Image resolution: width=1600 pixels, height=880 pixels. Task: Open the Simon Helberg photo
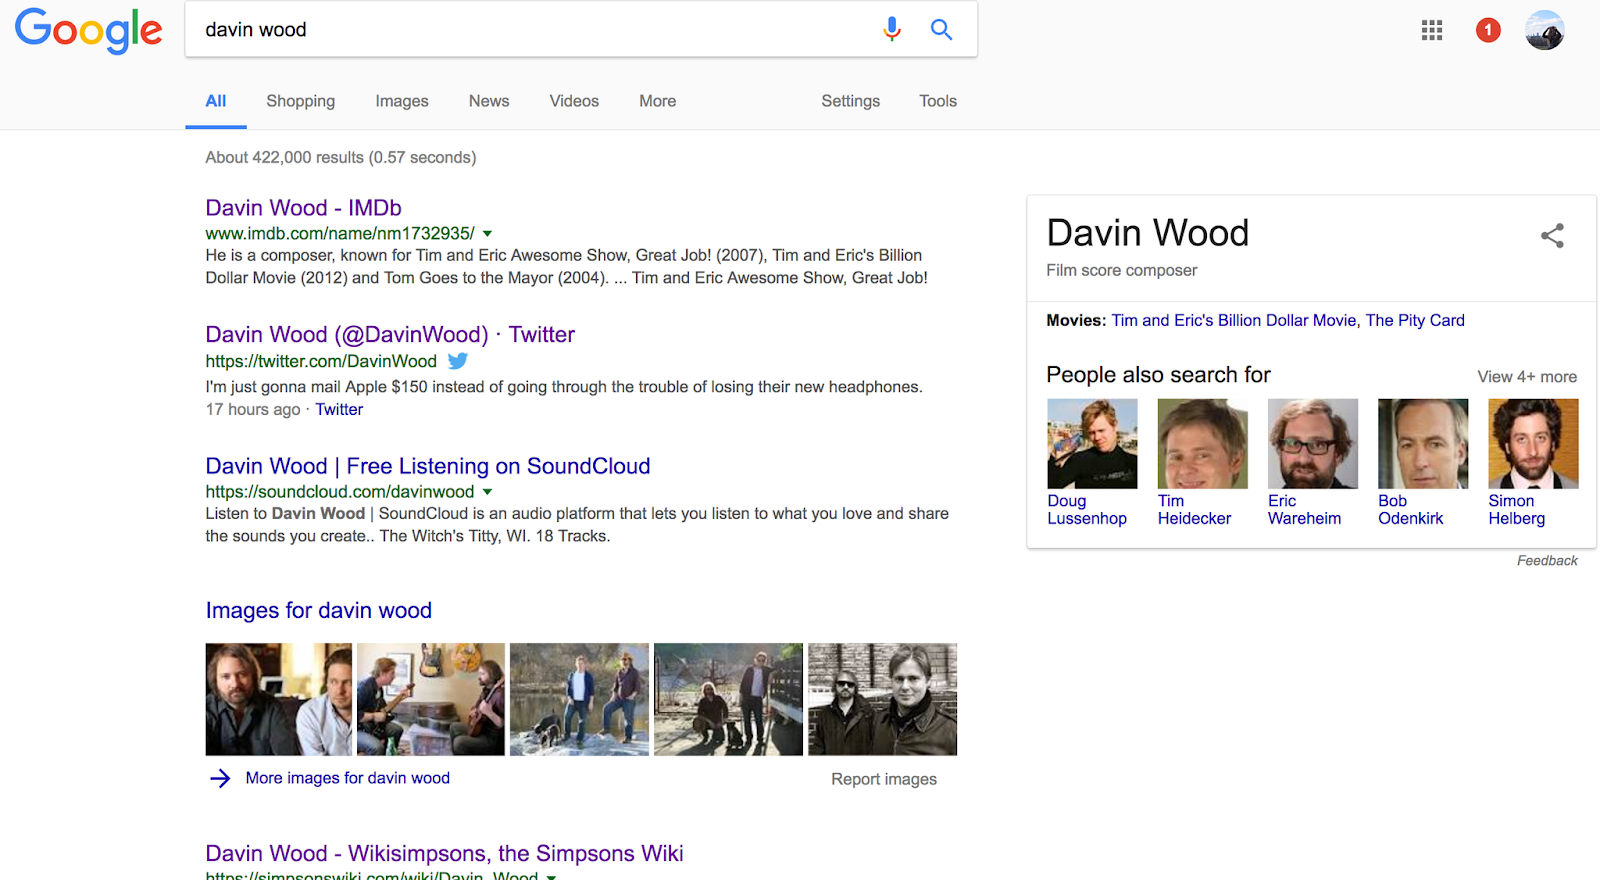click(x=1533, y=444)
